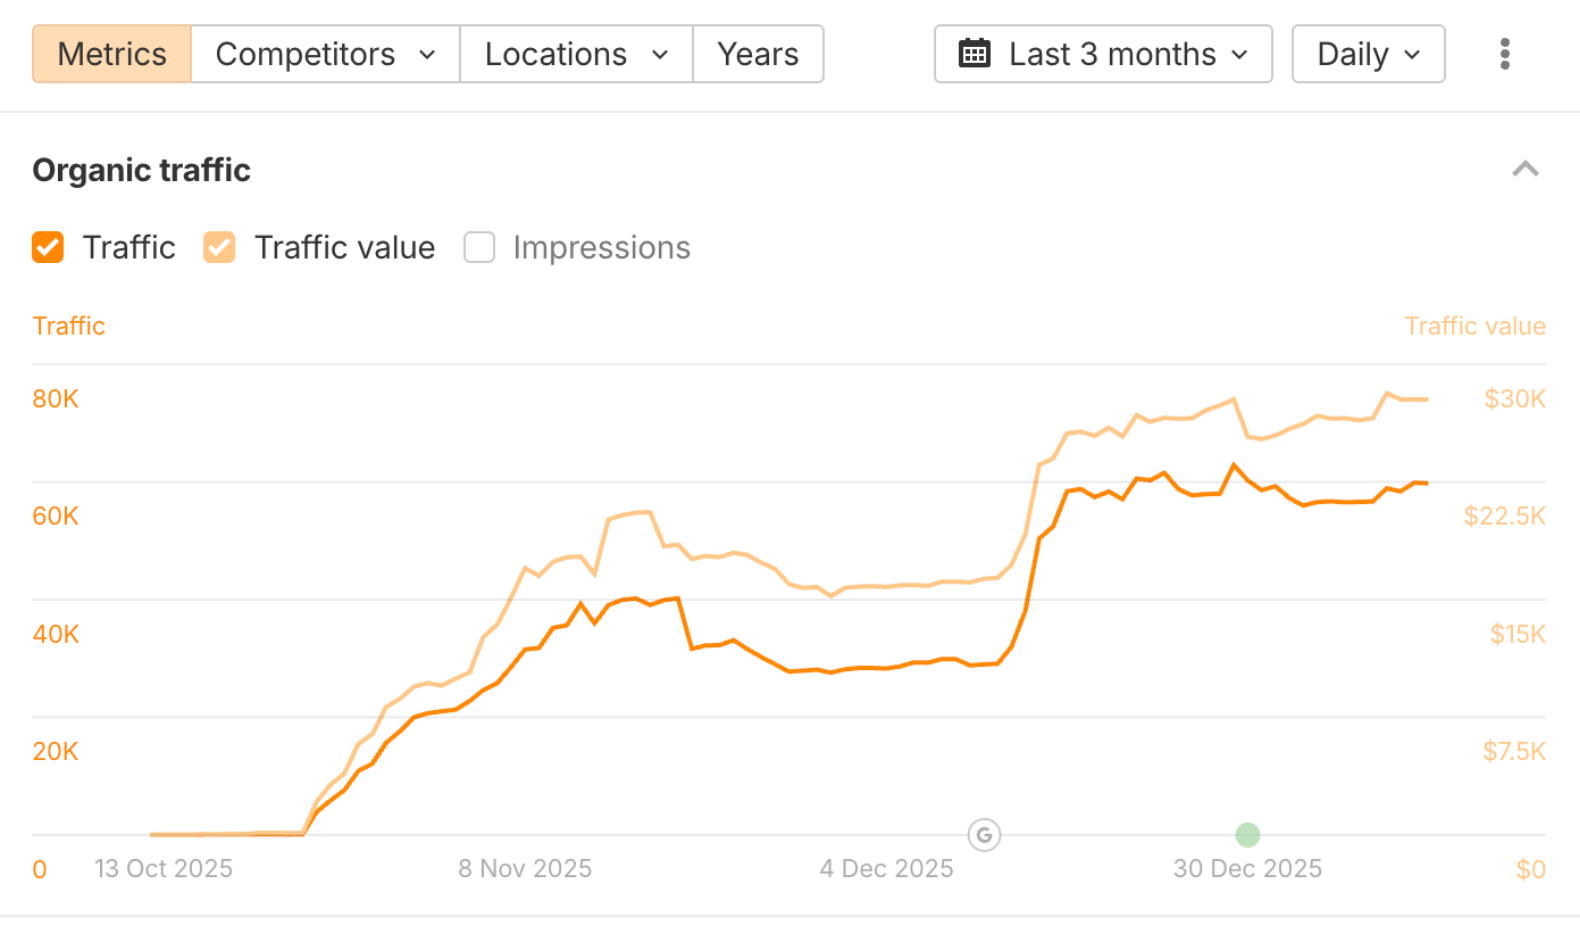Viewport: 1580px width, 950px height.
Task: Enable the Impressions checkbox
Action: click(479, 247)
